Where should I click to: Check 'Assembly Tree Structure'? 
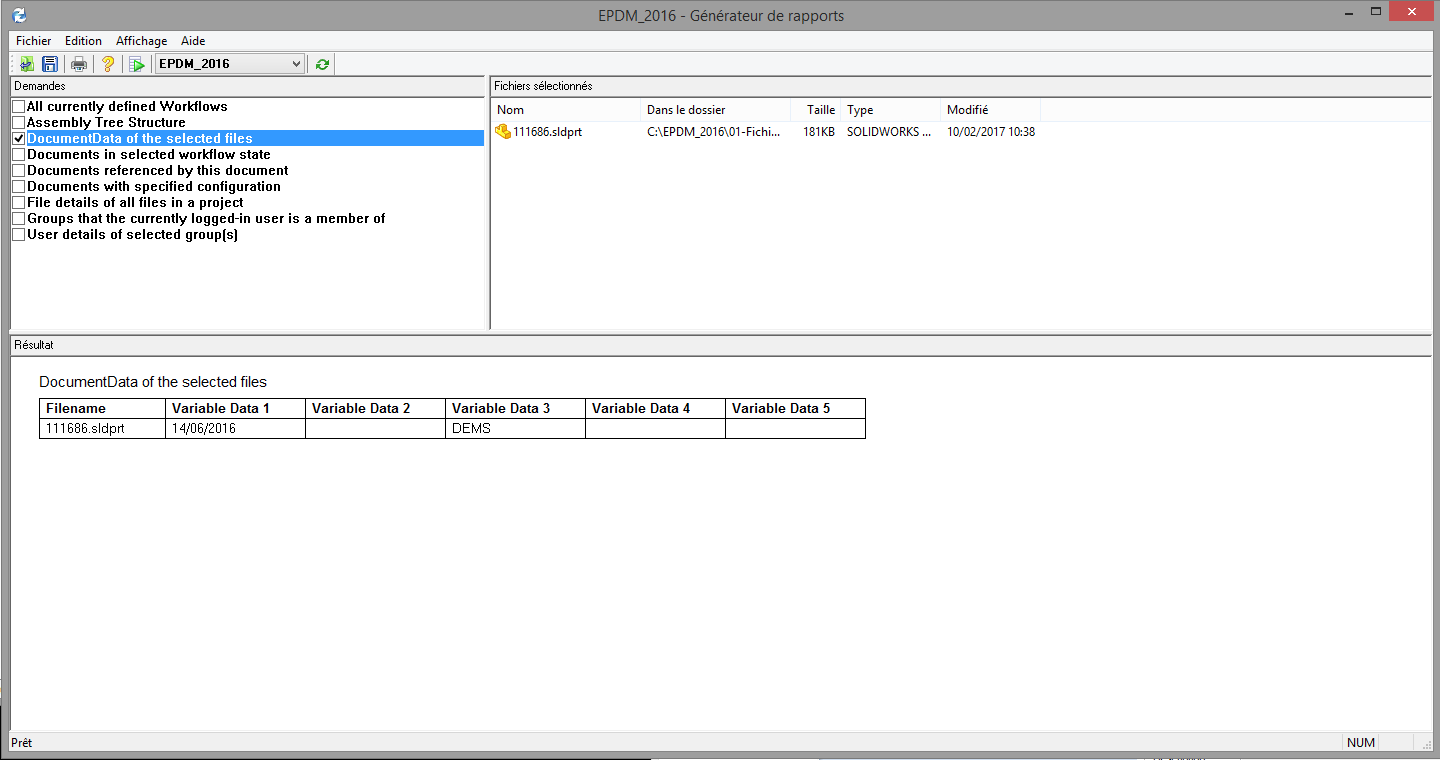tap(19, 123)
